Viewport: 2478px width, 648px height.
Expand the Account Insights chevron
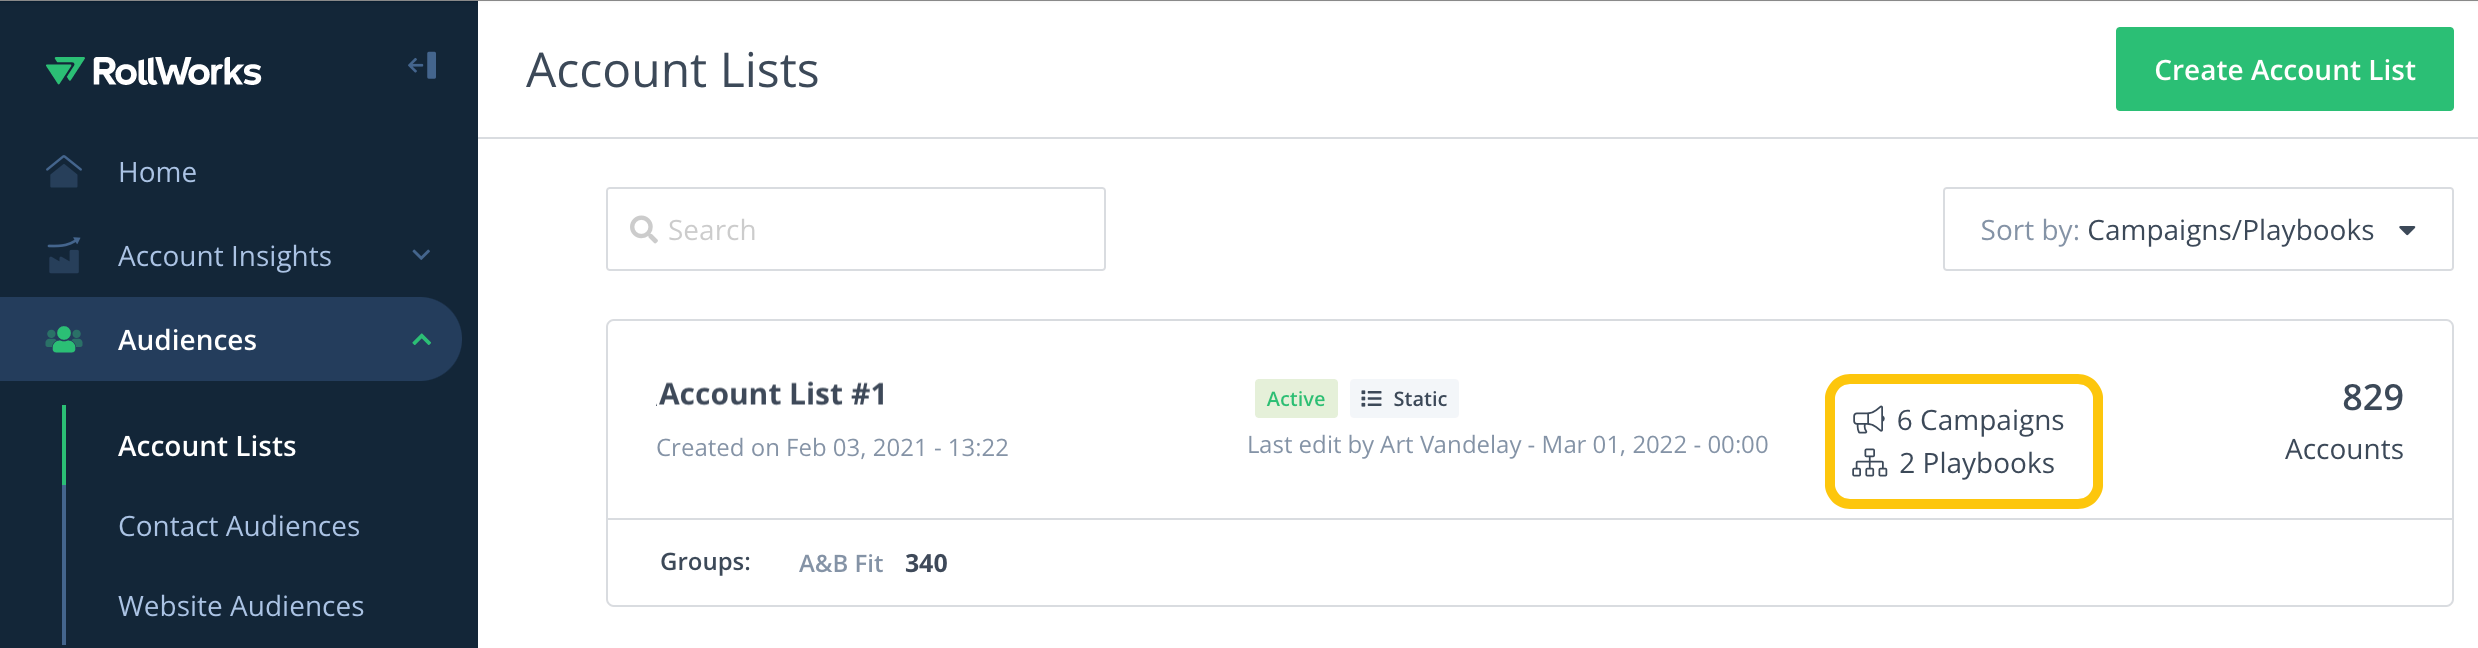click(x=422, y=255)
